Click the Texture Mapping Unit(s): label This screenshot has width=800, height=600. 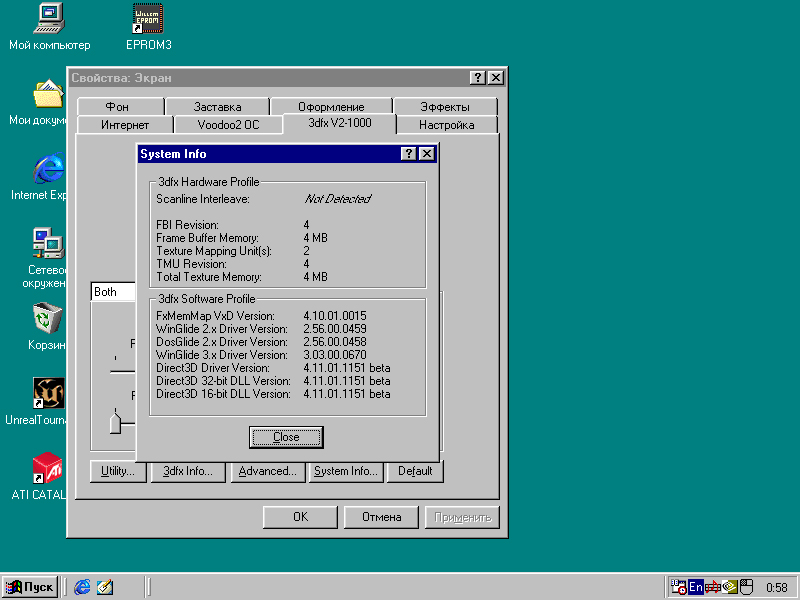pos(214,251)
